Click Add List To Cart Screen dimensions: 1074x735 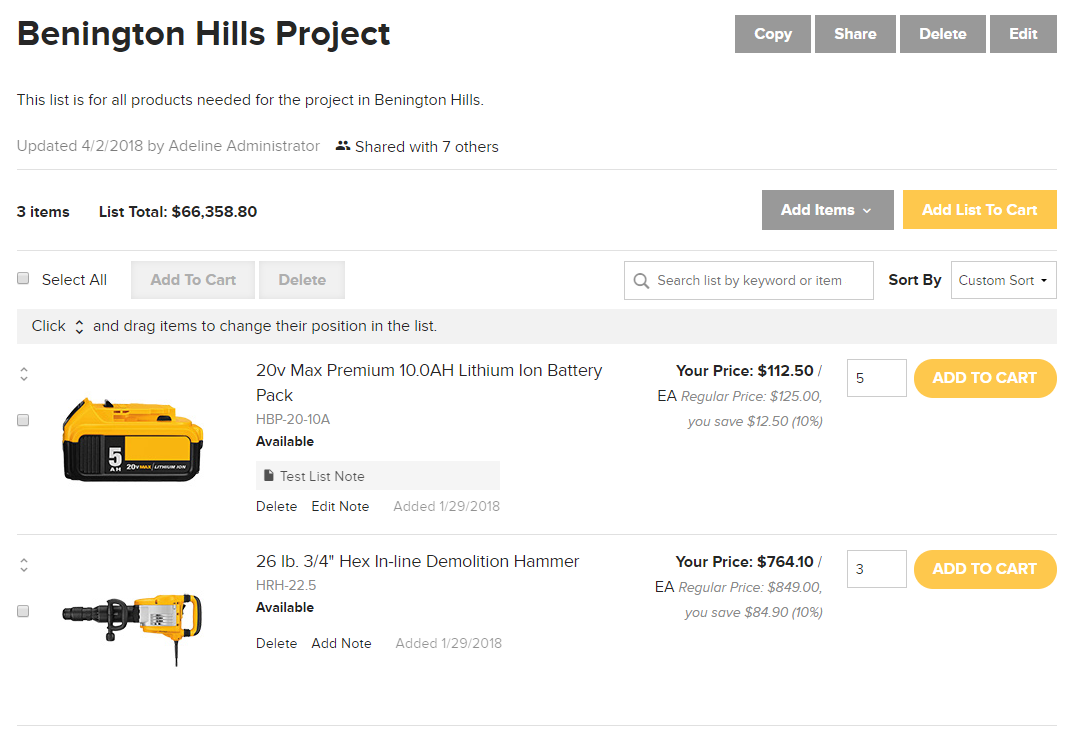pyautogui.click(x=979, y=210)
